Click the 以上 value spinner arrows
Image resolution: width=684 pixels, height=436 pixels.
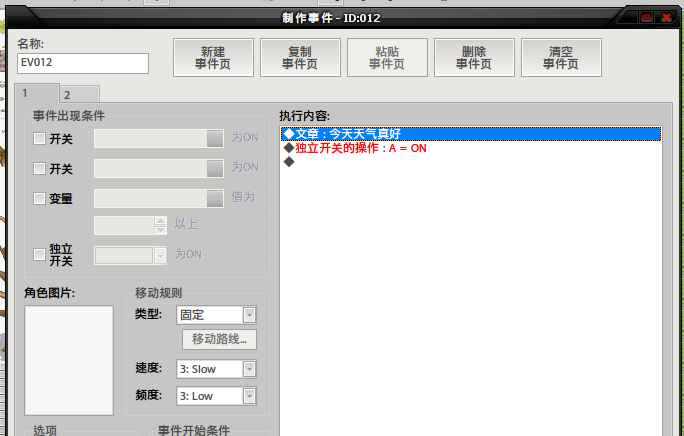(160, 225)
